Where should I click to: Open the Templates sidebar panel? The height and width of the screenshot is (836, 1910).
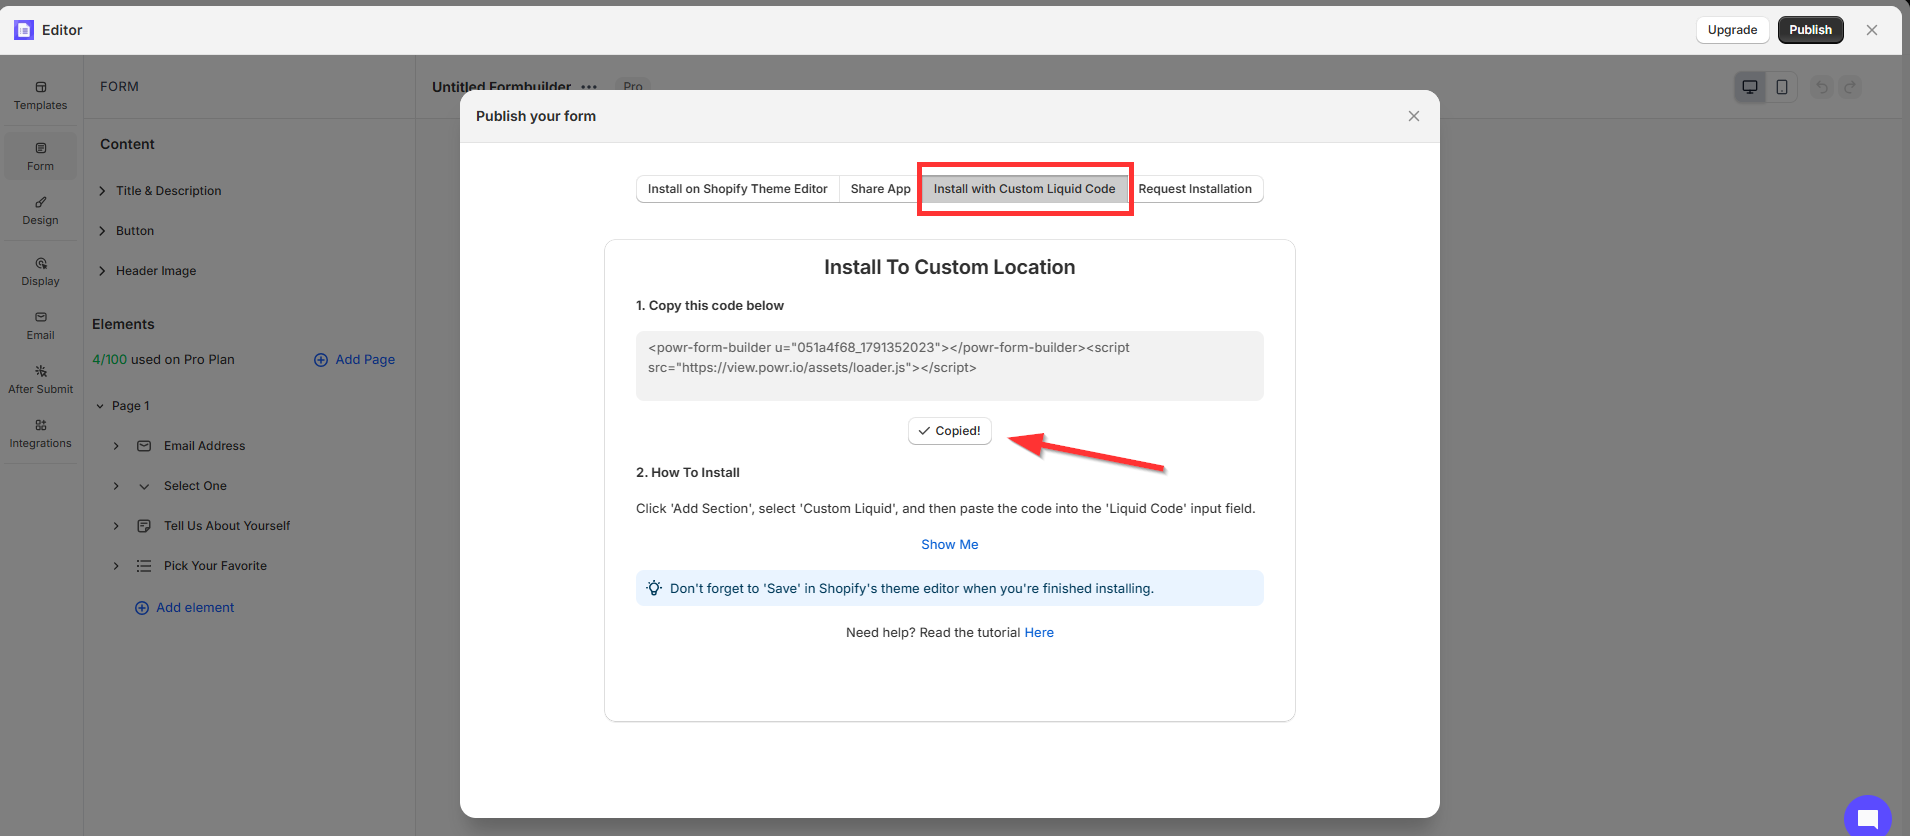[x=40, y=96]
